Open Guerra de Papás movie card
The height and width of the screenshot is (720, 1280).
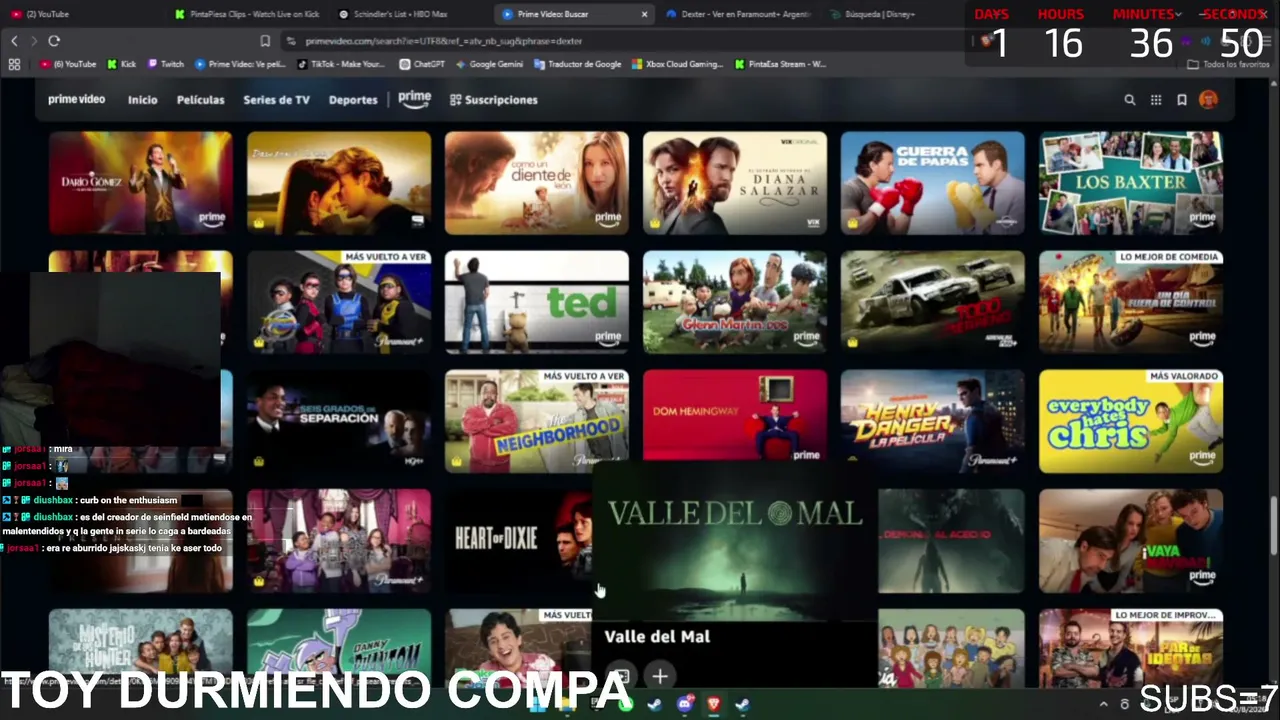tap(933, 183)
